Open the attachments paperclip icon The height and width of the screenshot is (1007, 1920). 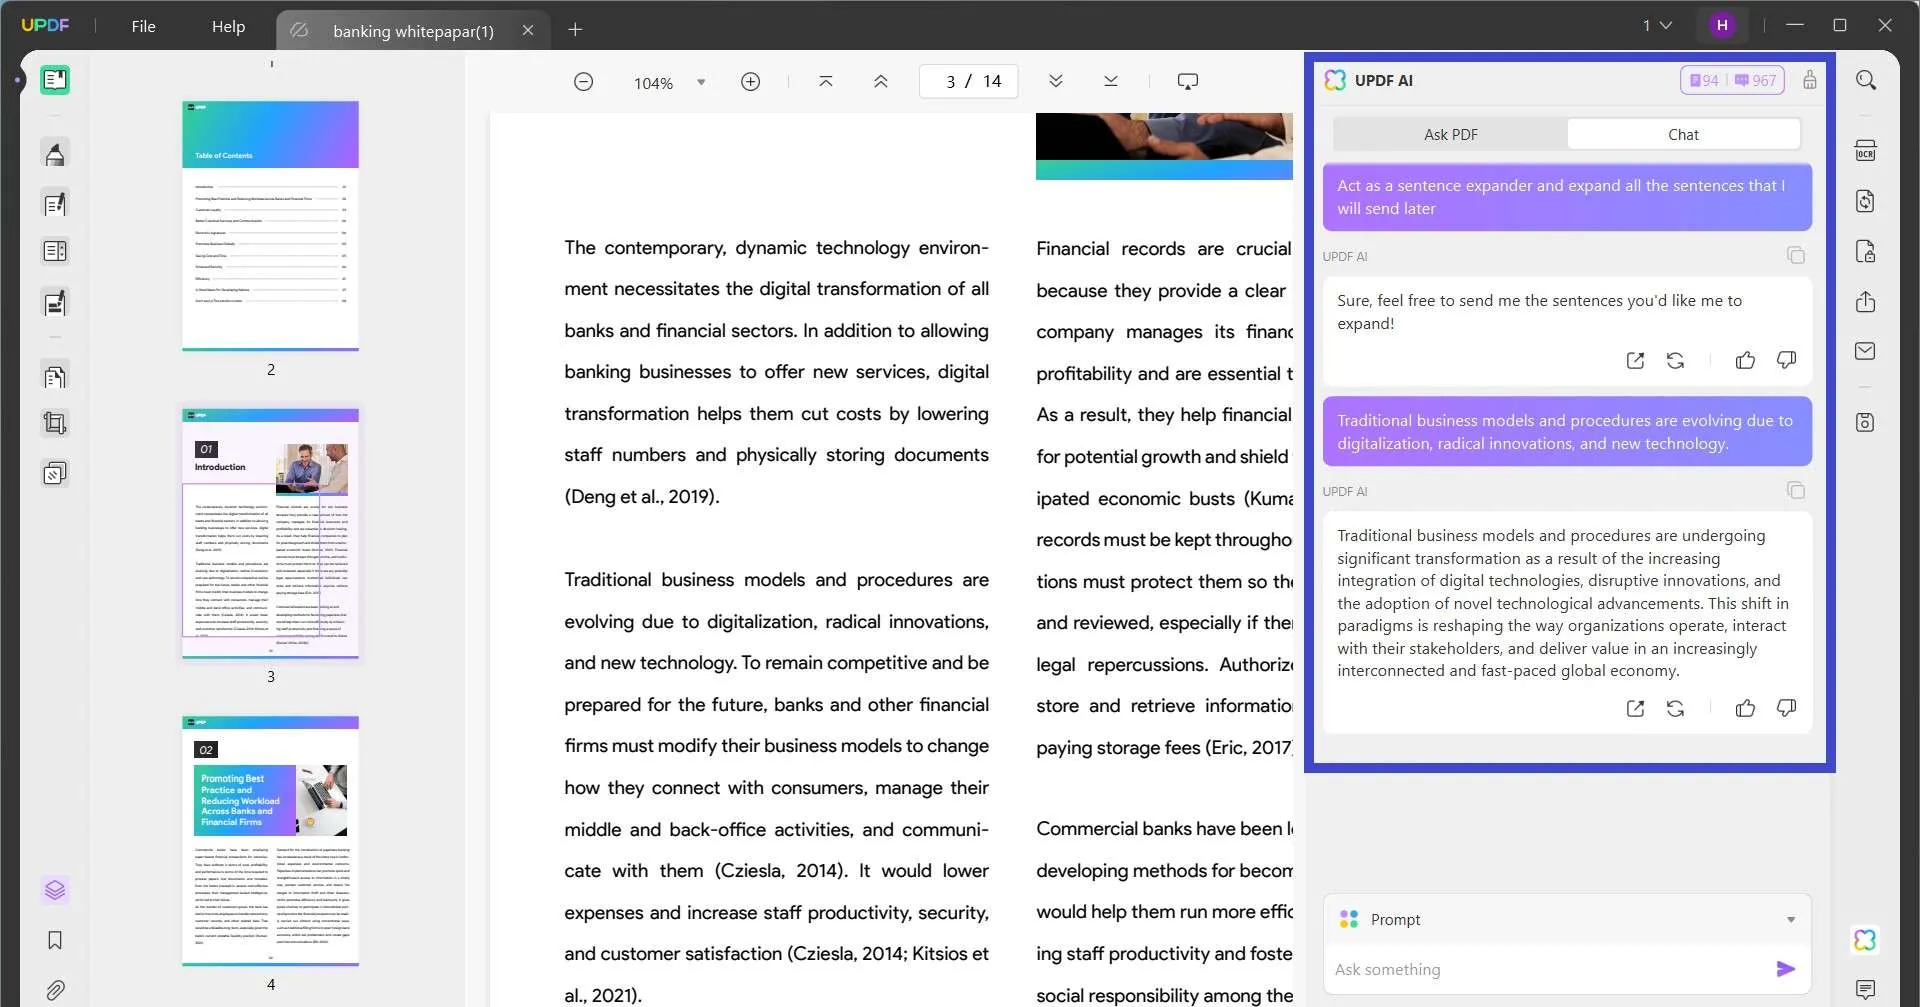pyautogui.click(x=55, y=990)
